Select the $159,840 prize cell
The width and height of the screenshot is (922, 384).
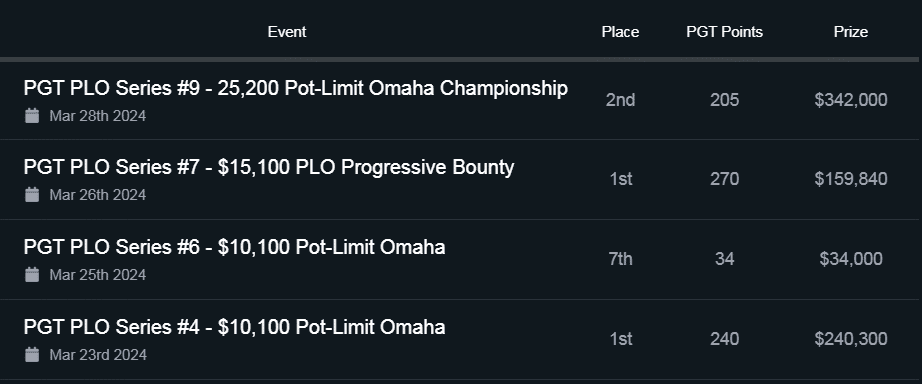[851, 179]
